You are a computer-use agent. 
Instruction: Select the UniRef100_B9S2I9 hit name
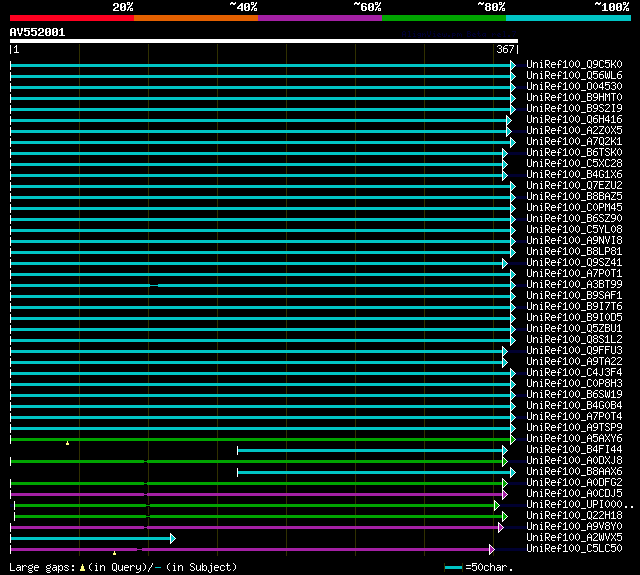(574, 109)
